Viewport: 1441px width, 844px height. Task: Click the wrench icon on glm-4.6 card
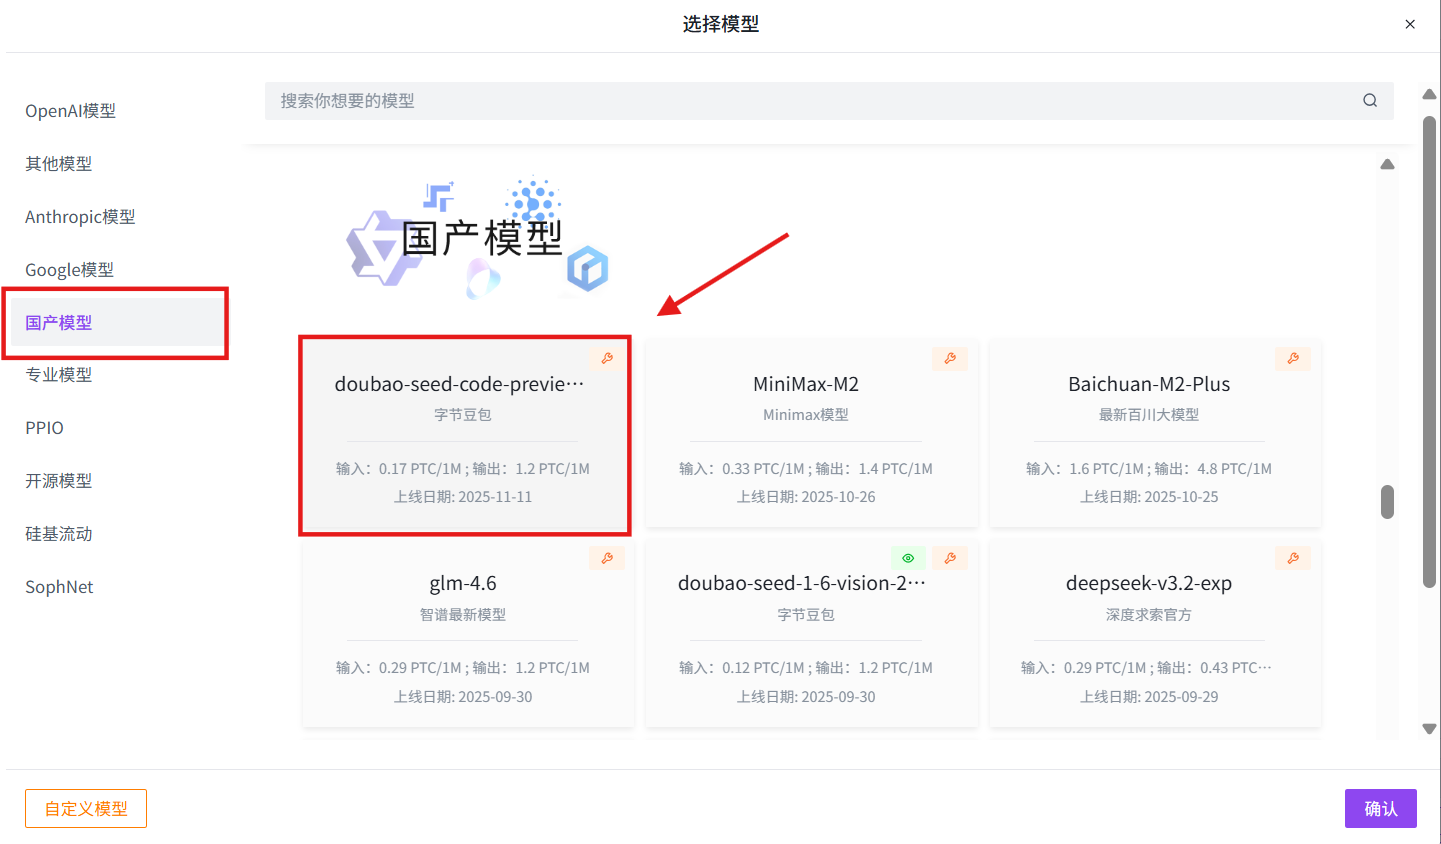[607, 557]
